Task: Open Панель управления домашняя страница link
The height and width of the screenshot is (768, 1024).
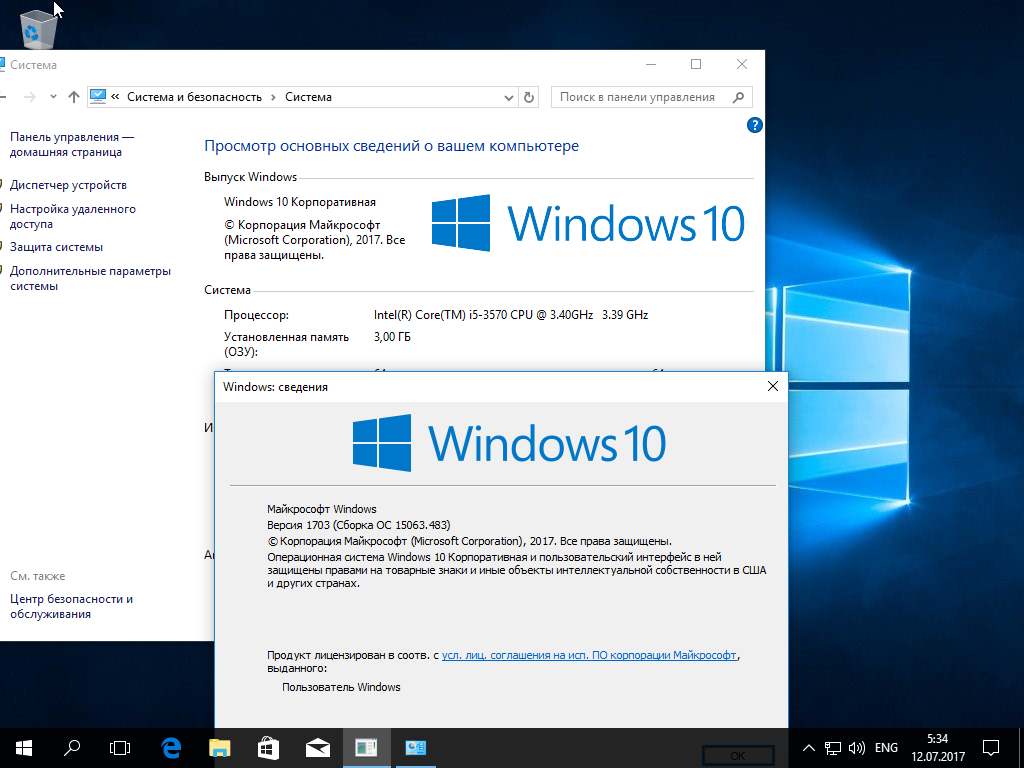Action: 72,144
